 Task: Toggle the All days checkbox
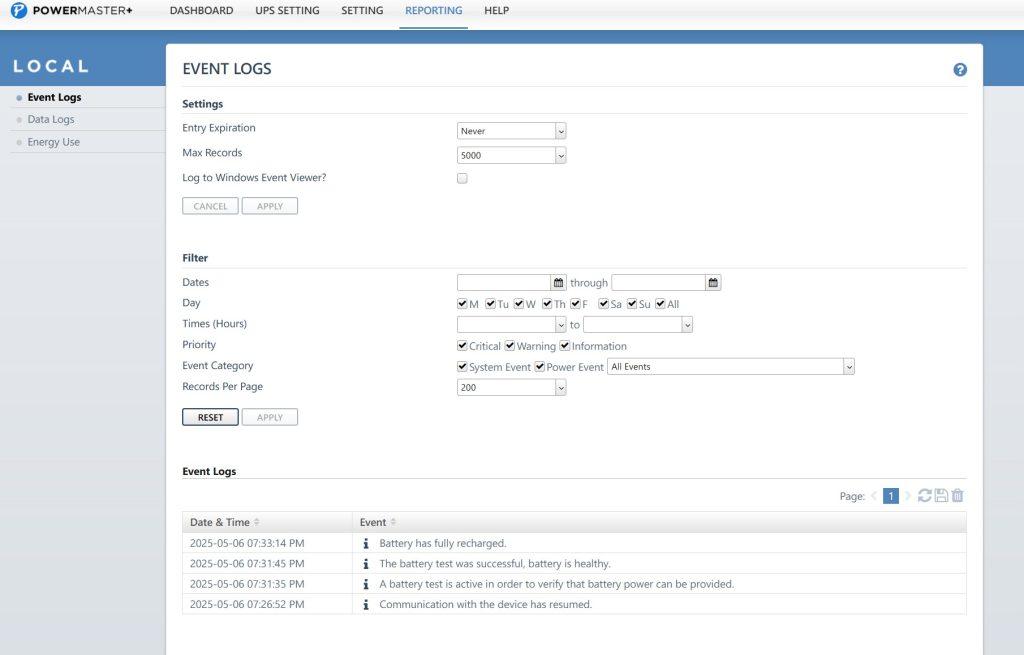[660, 304]
